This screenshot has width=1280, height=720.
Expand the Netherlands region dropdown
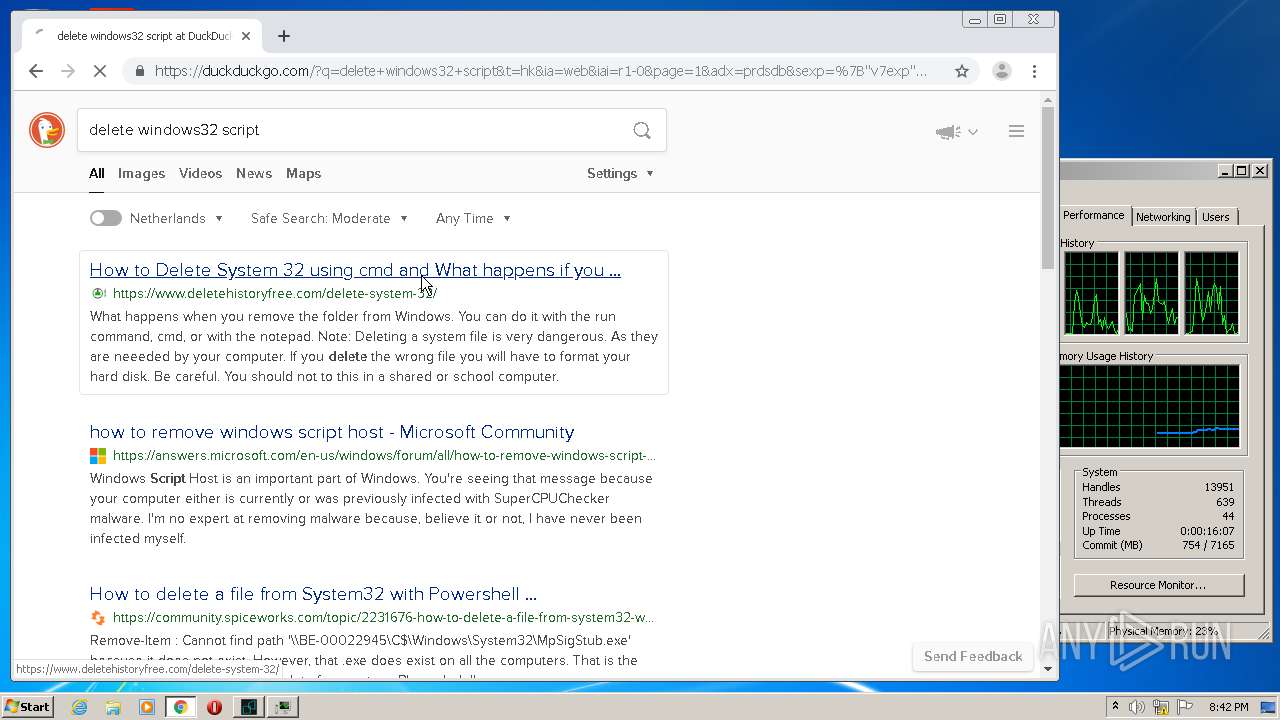tap(176, 218)
